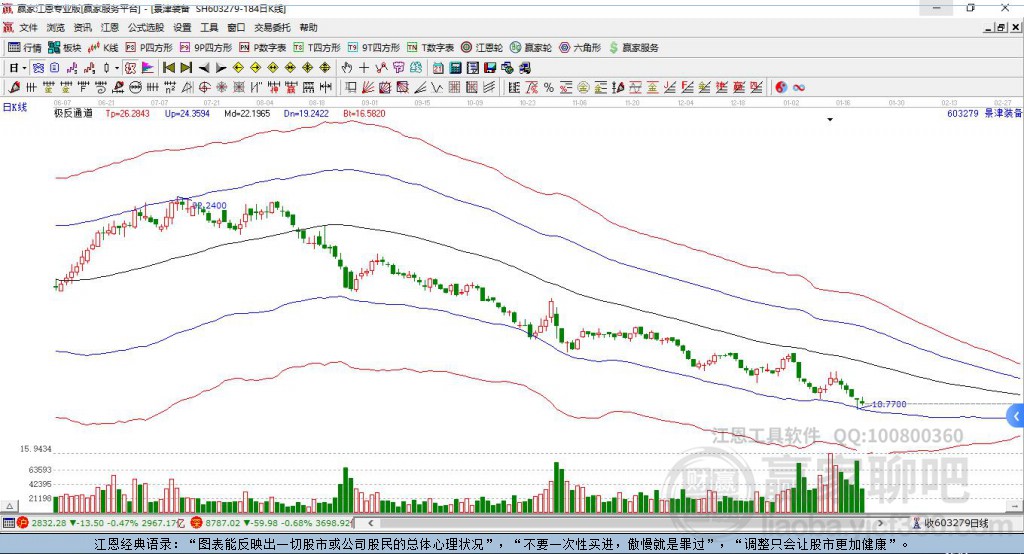Click the 18.7700 low price marker
The image size is (1024, 554).
tap(889, 404)
